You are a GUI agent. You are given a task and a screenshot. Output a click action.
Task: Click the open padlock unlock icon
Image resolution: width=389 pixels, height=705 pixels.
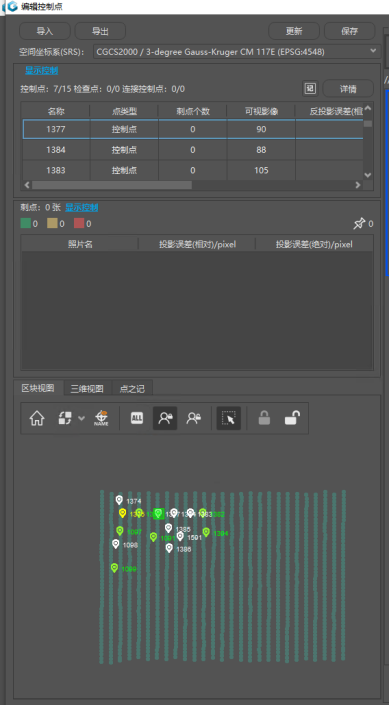coord(293,419)
